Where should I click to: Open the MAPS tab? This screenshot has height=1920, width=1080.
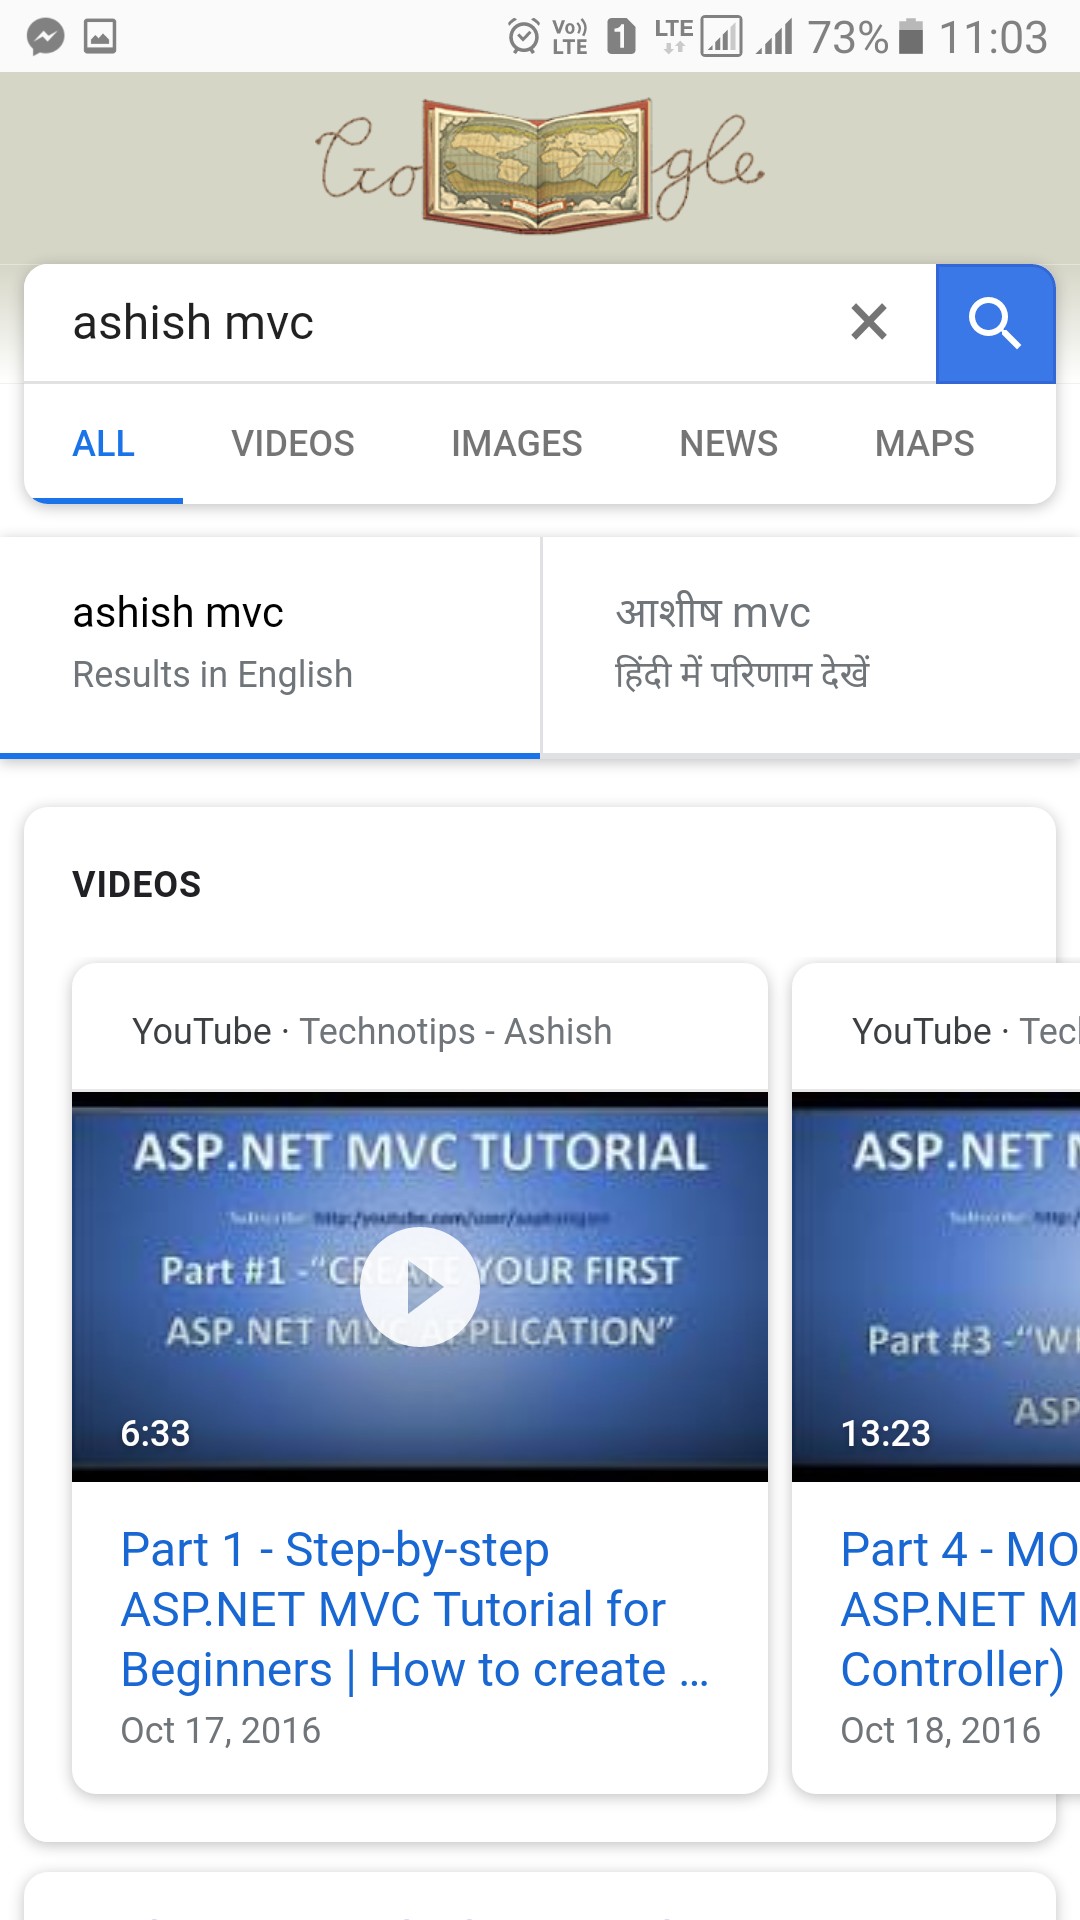point(925,444)
